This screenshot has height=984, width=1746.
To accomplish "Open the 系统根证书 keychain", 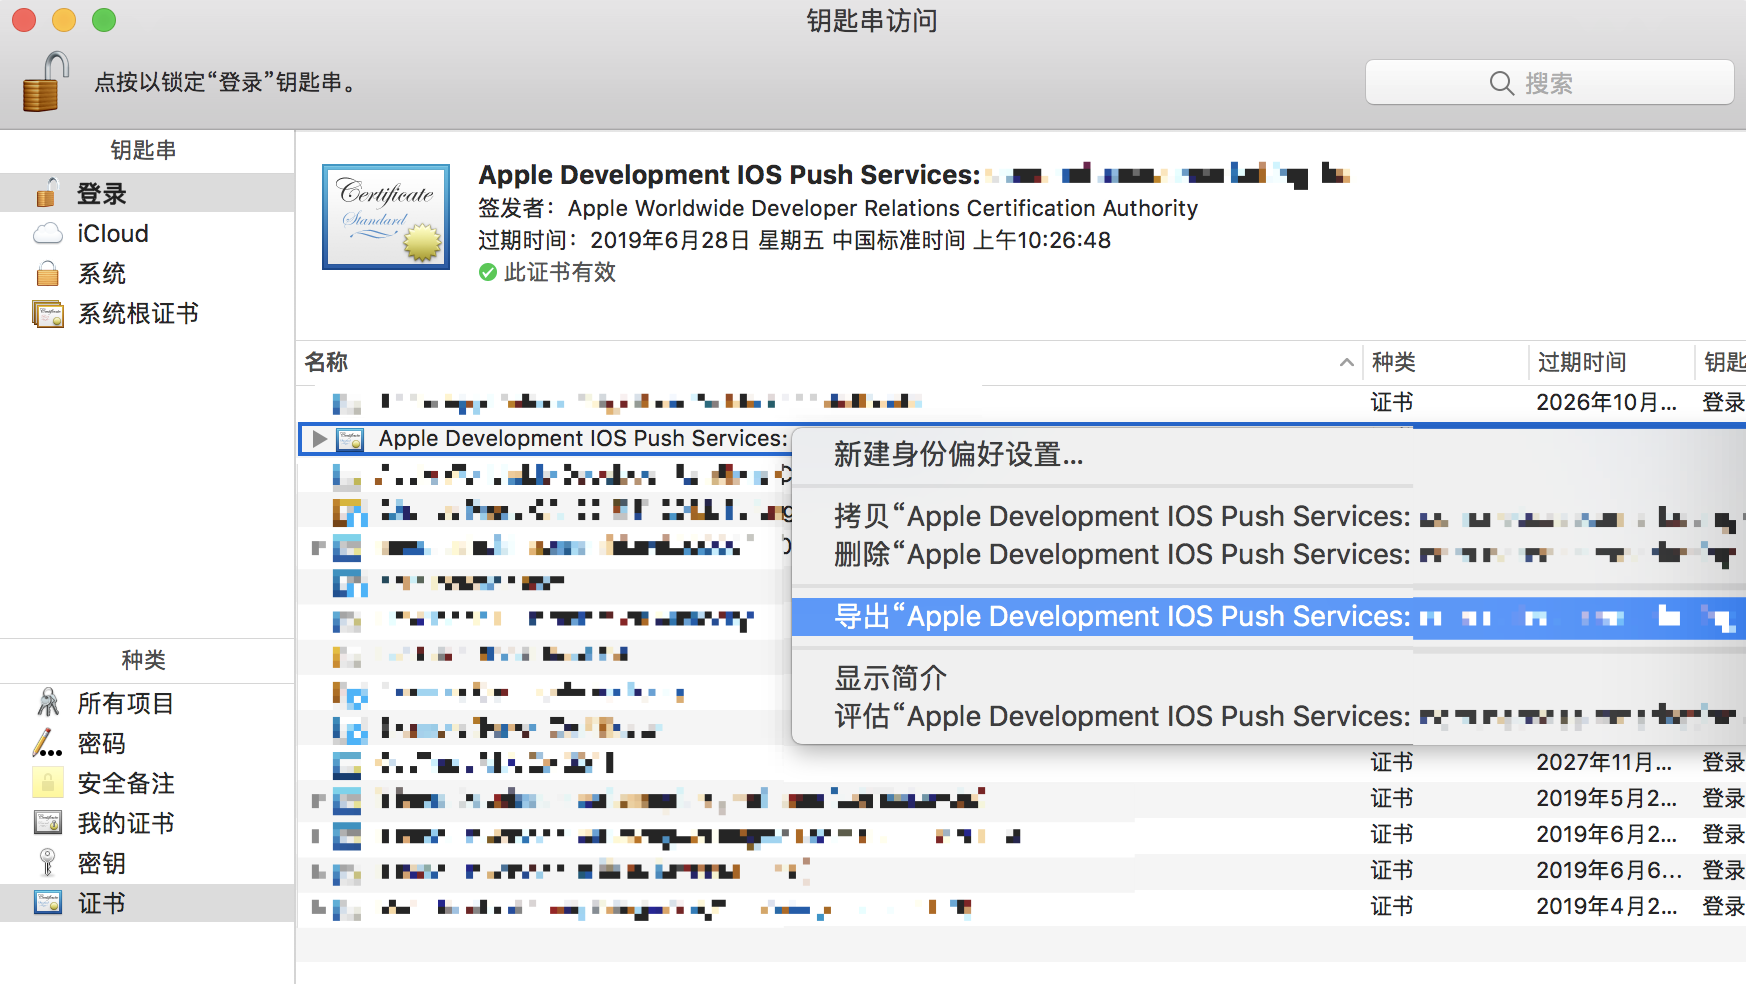I will [x=137, y=314].
